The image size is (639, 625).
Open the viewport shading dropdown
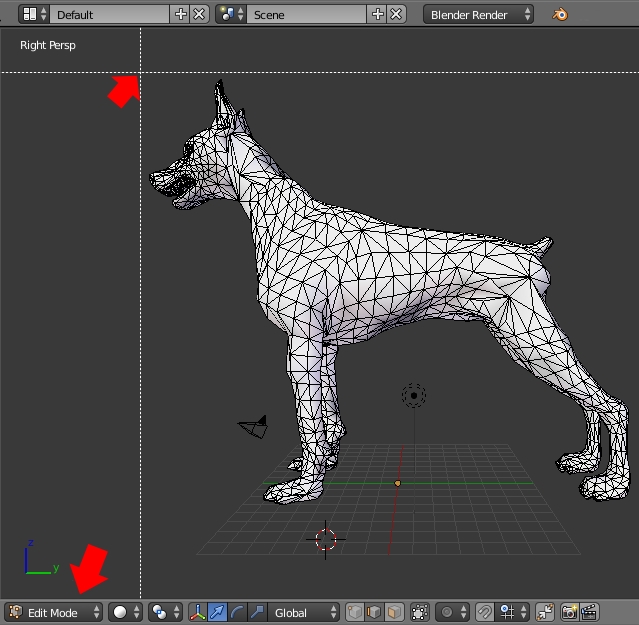pyautogui.click(x=126, y=612)
